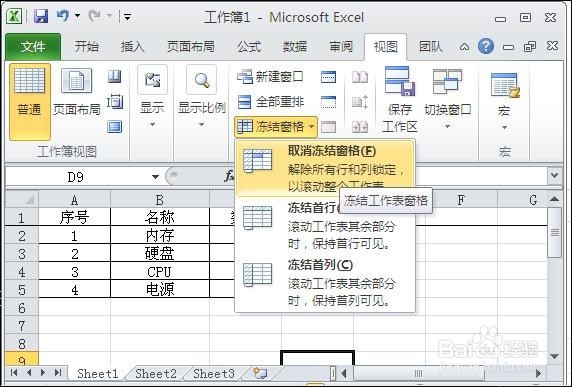Click the Unhide window icon

point(328,127)
